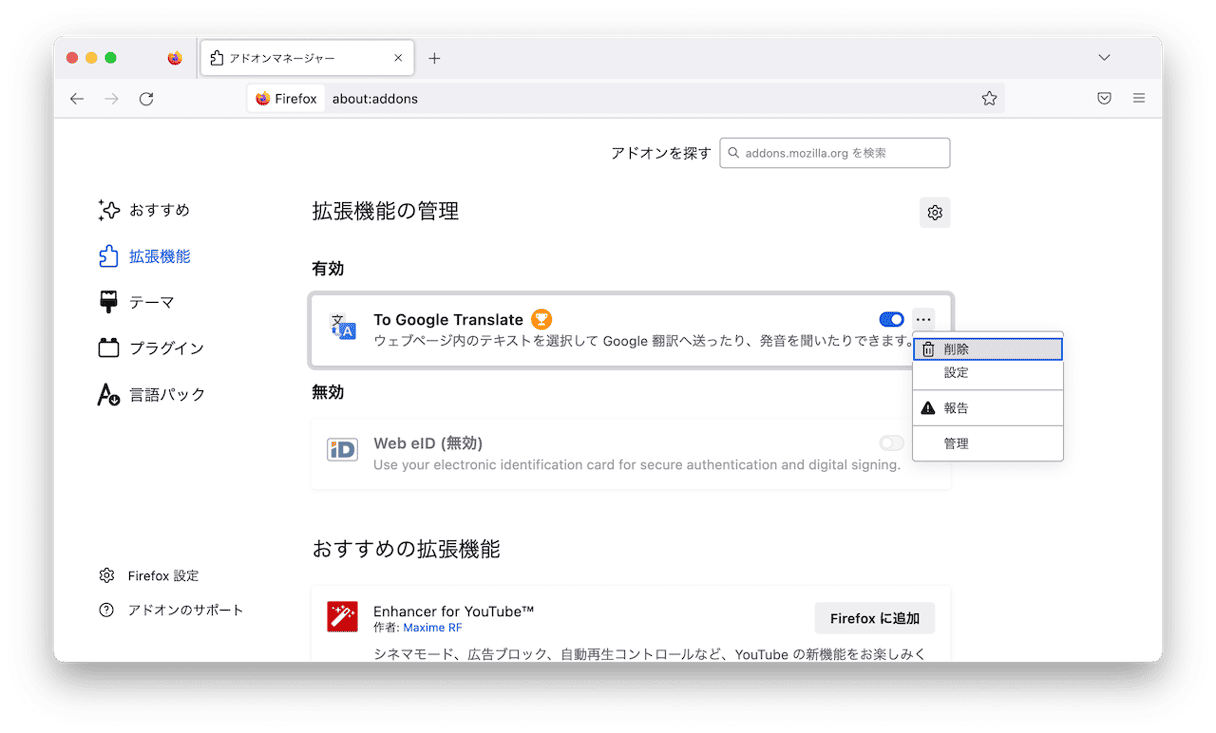The image size is (1216, 733).
Task: Click the To Google Translate extension icon
Action: (343, 328)
